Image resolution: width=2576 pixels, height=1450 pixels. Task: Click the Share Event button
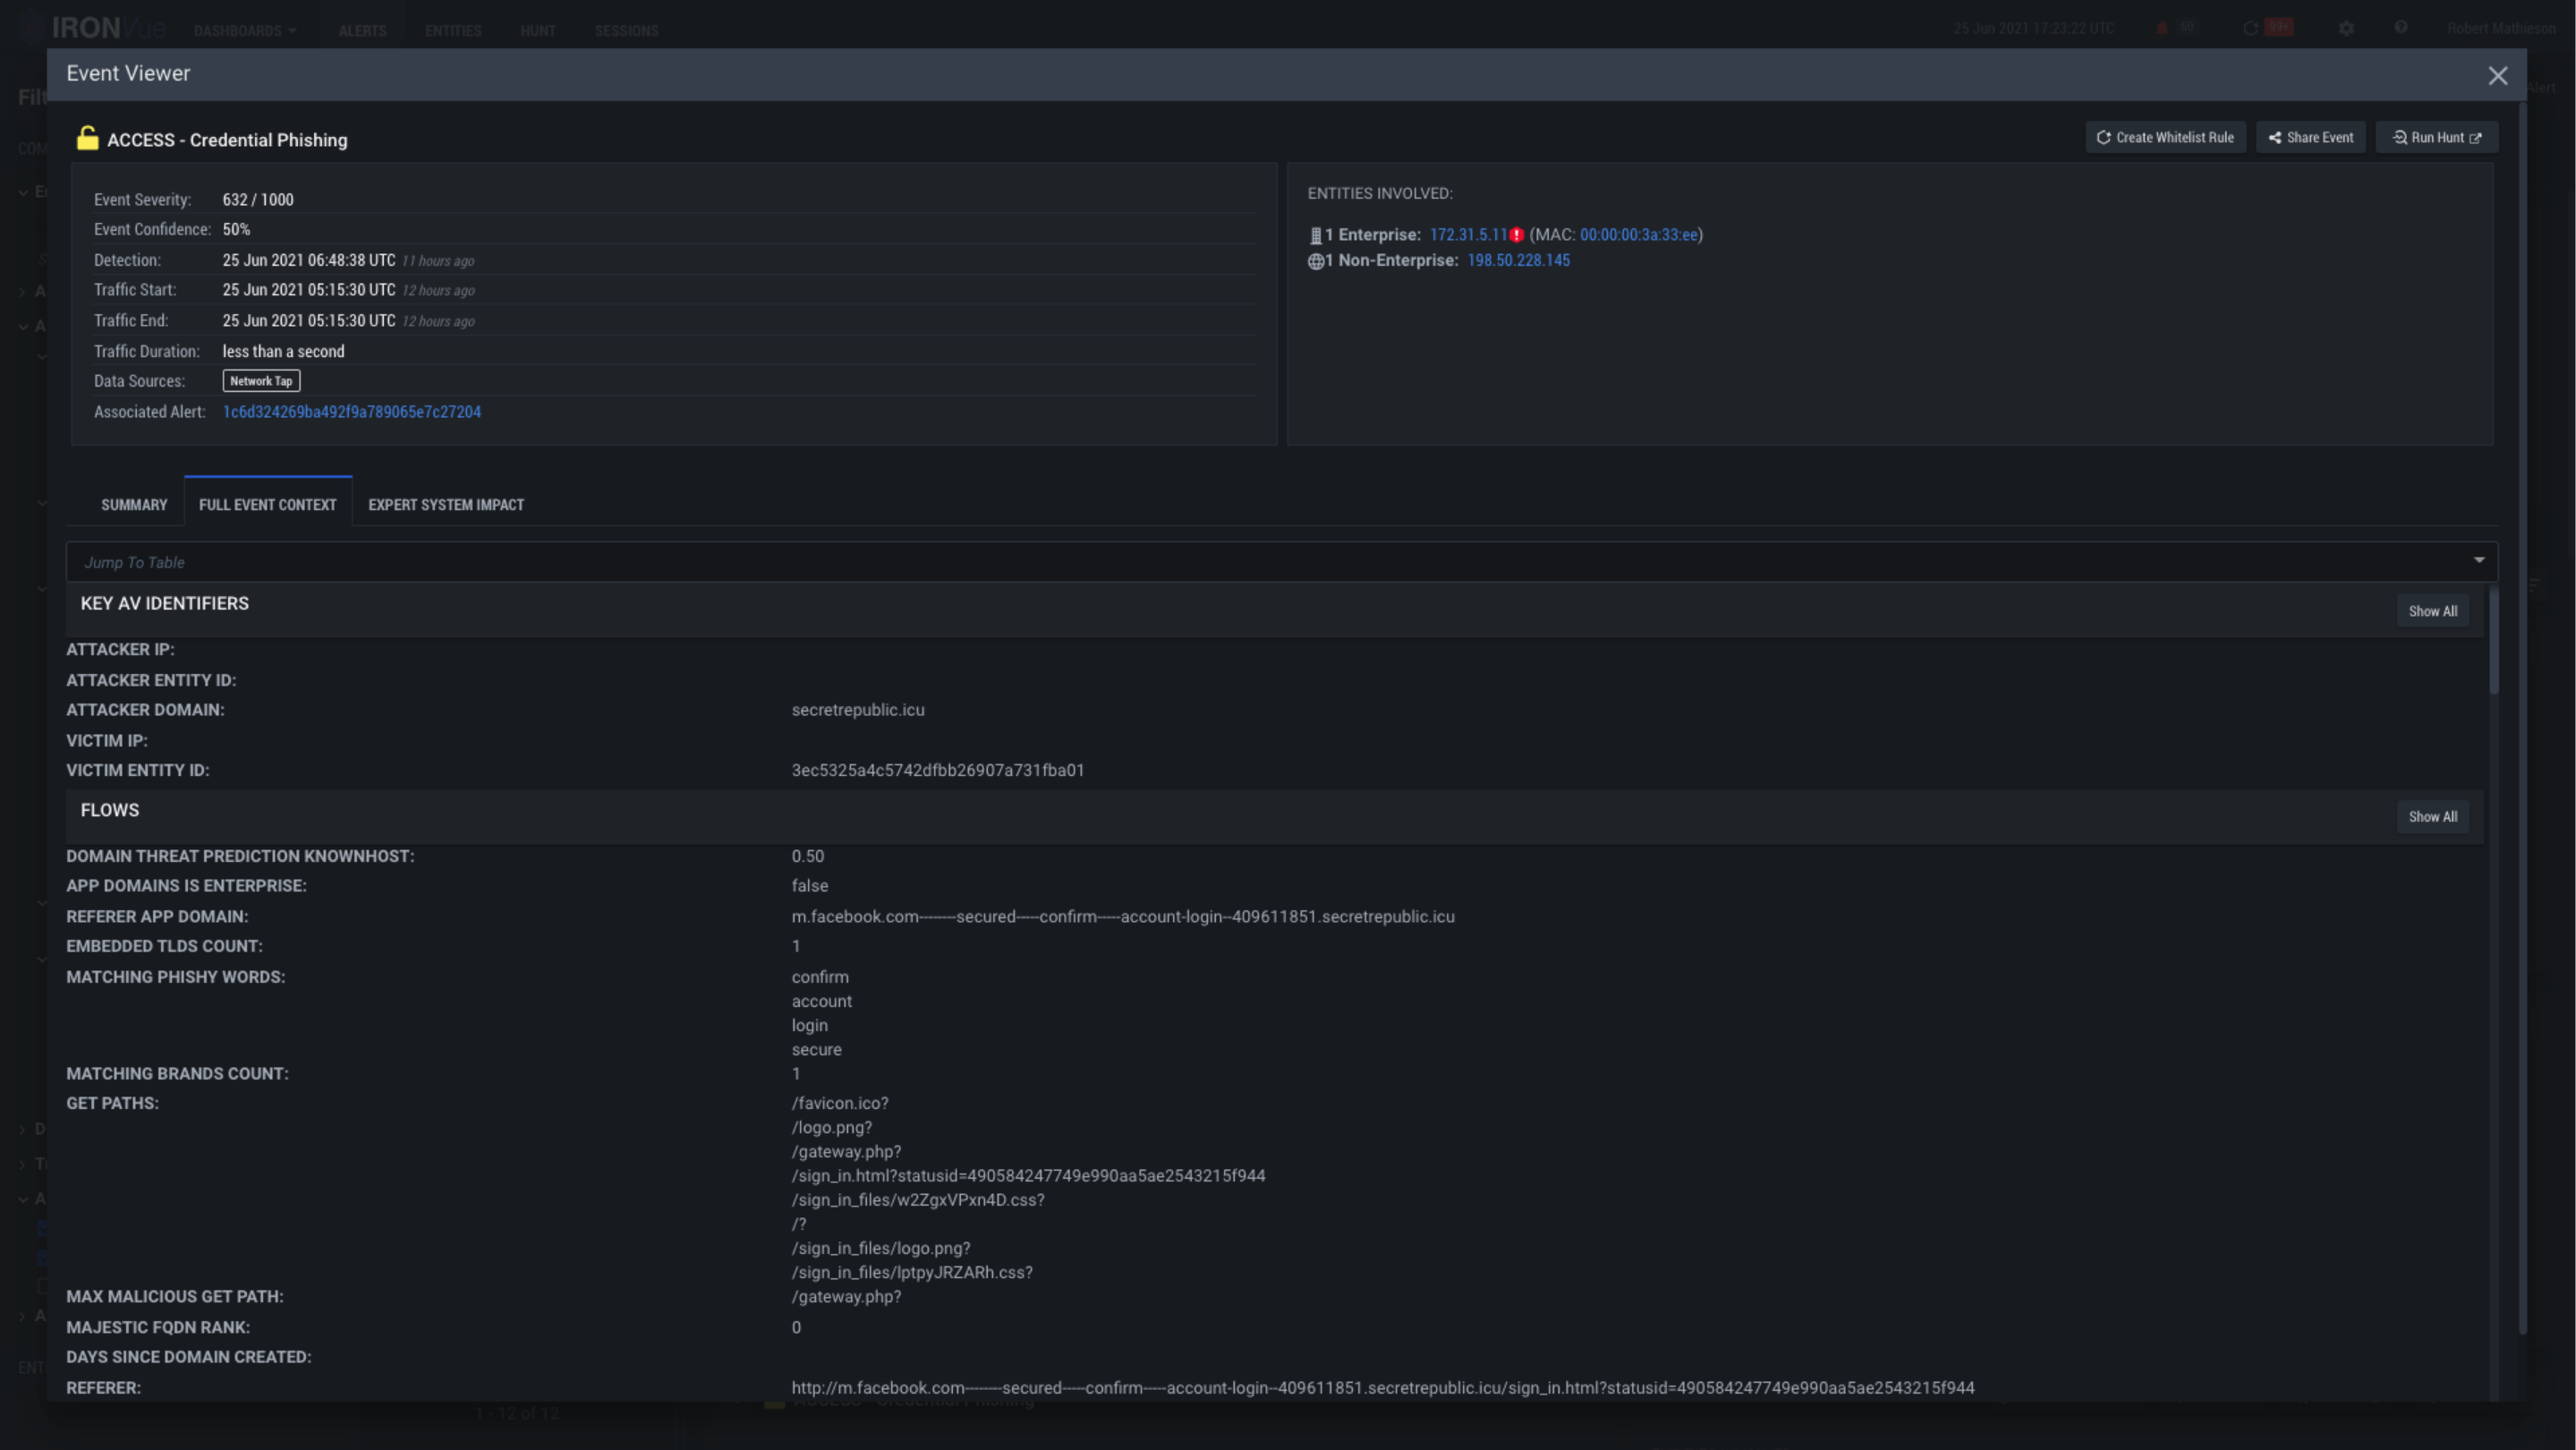[x=2310, y=138]
